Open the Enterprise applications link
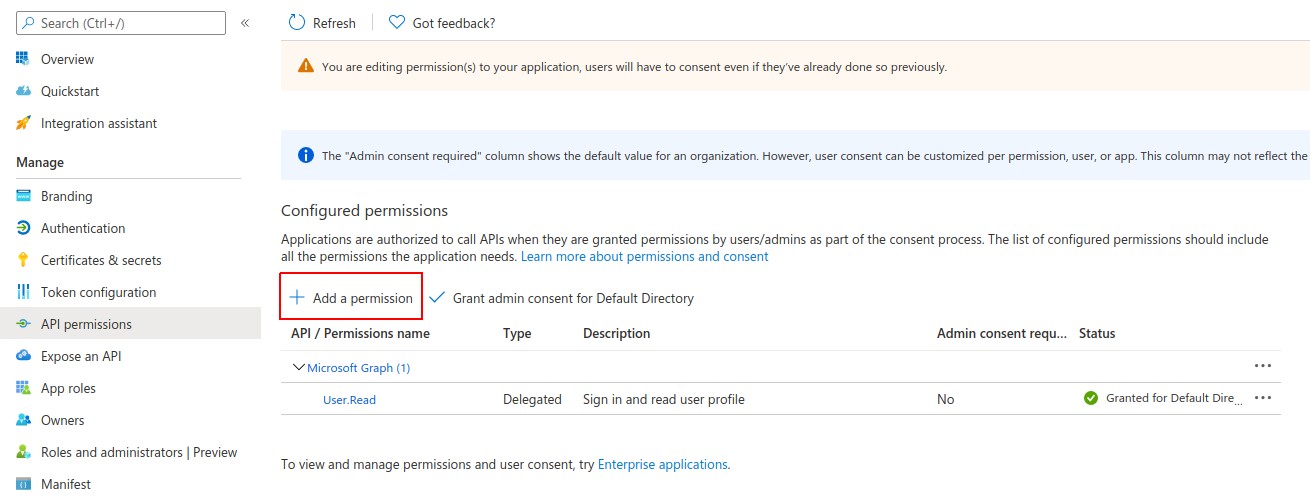Screen dimensions: 1310x503 pyautogui.click(x=662, y=464)
